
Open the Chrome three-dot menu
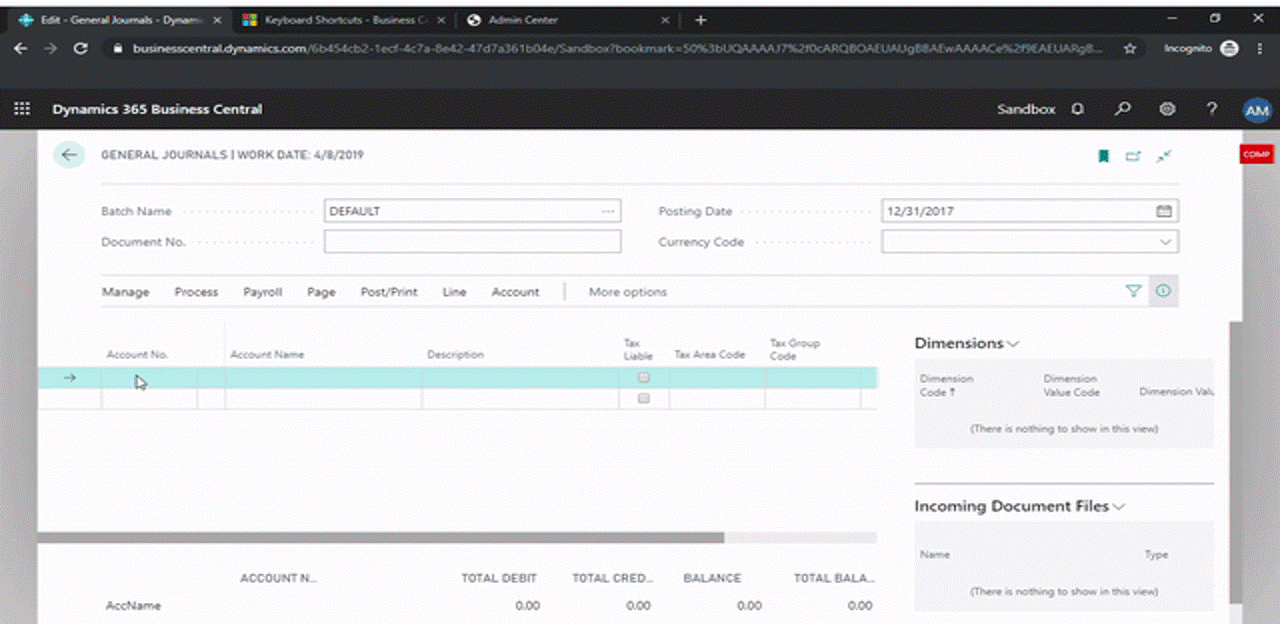[x=1259, y=48]
